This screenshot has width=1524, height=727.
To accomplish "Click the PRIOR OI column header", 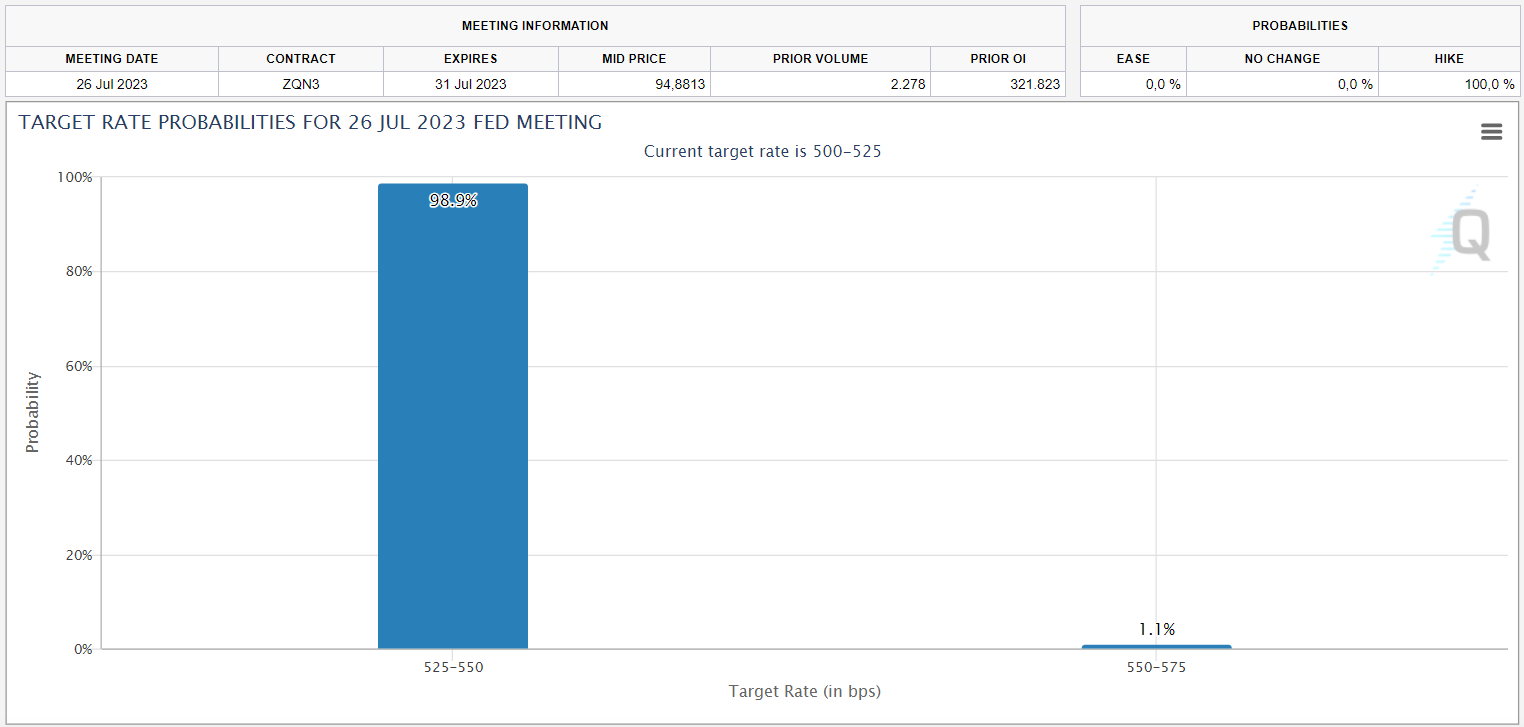I will [998, 59].
